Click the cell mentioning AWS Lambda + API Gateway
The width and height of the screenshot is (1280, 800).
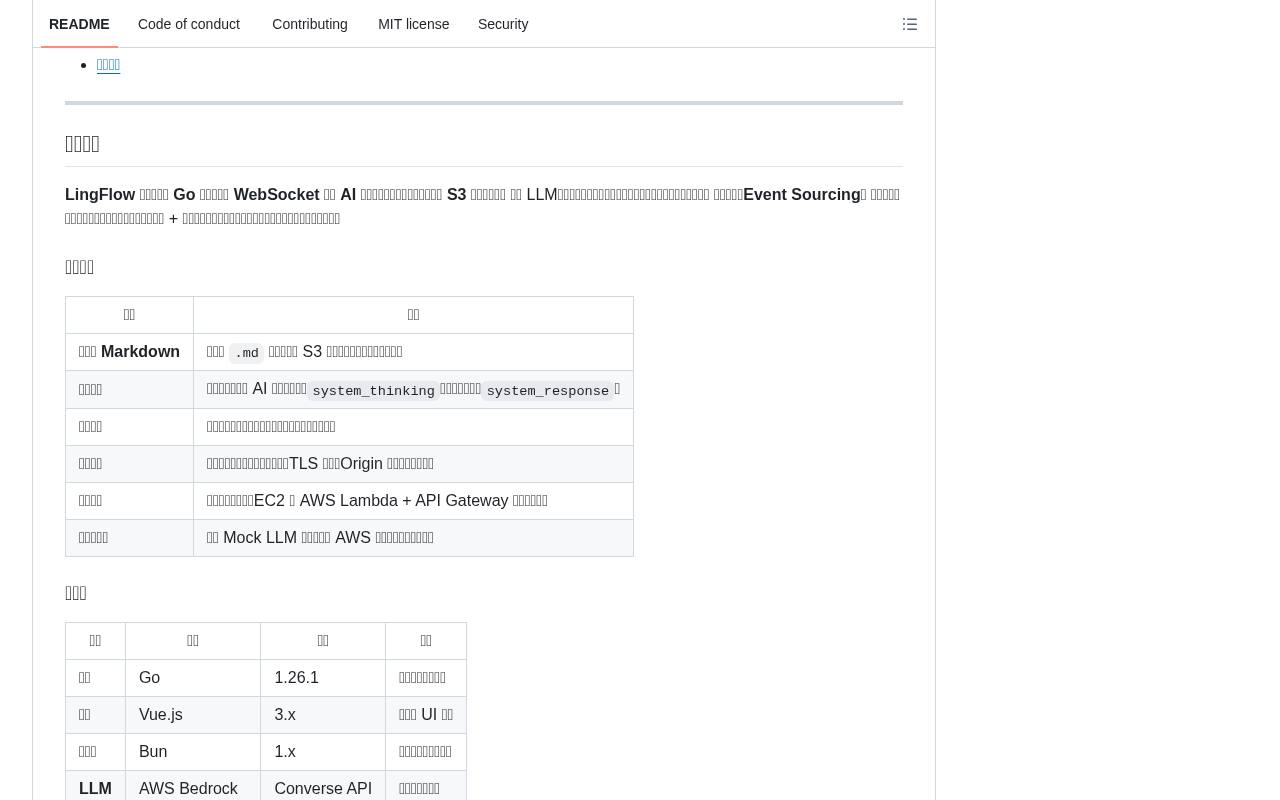coord(413,501)
